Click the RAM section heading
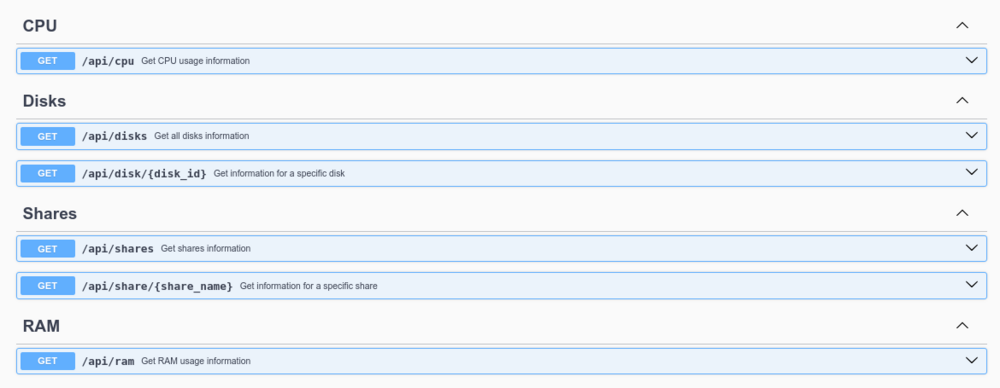 41,326
